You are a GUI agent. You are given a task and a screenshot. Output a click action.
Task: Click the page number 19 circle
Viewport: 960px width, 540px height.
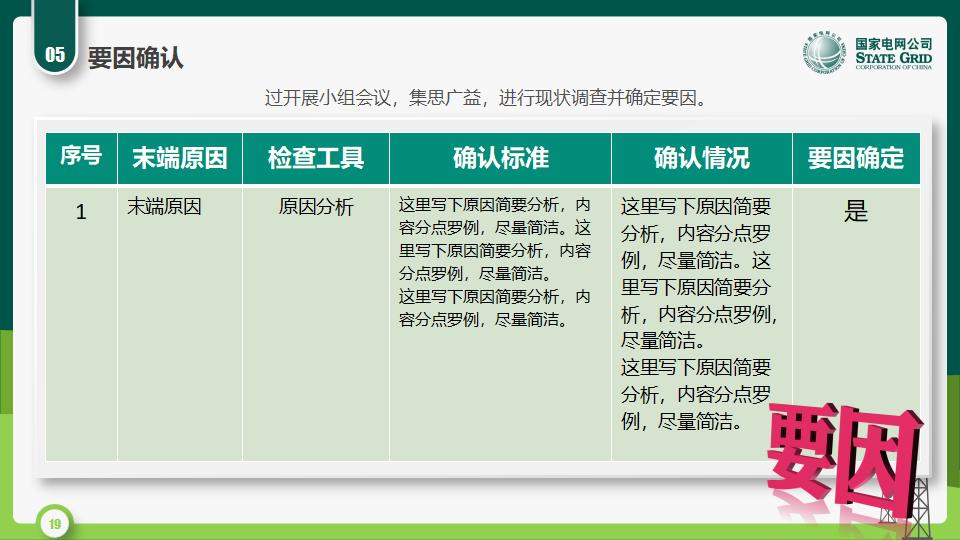(x=55, y=523)
